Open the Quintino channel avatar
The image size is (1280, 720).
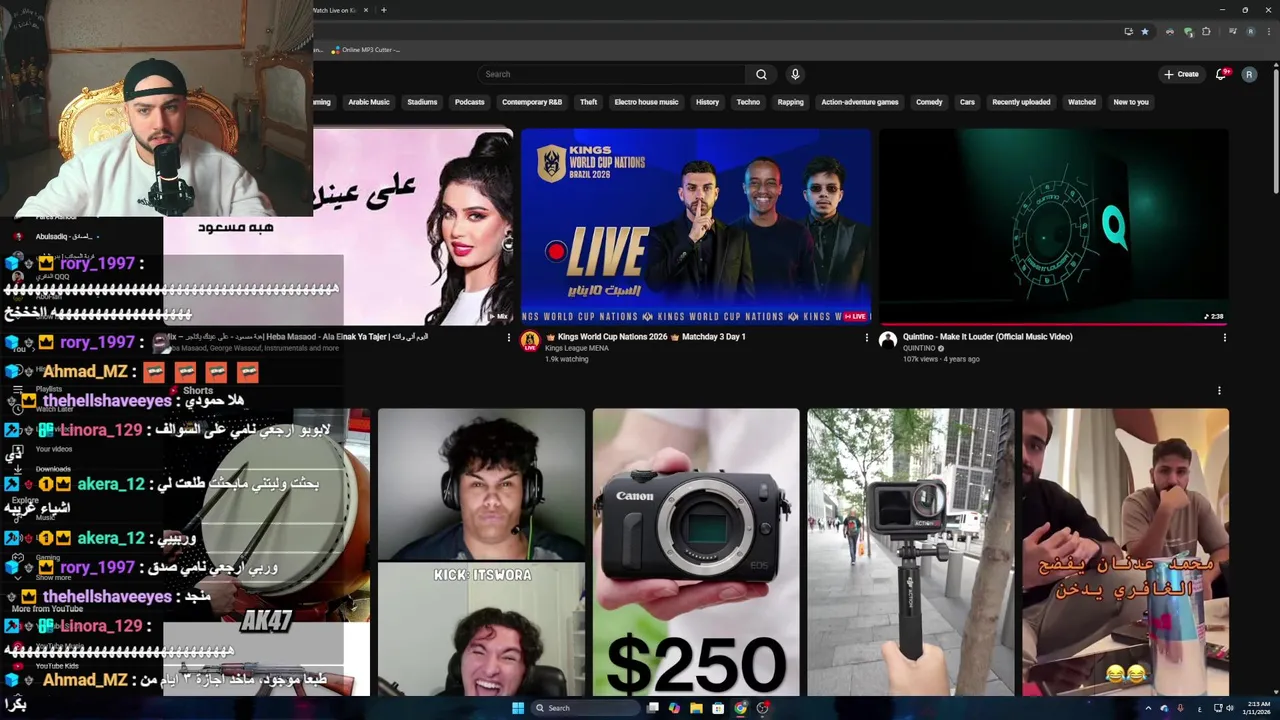887,341
